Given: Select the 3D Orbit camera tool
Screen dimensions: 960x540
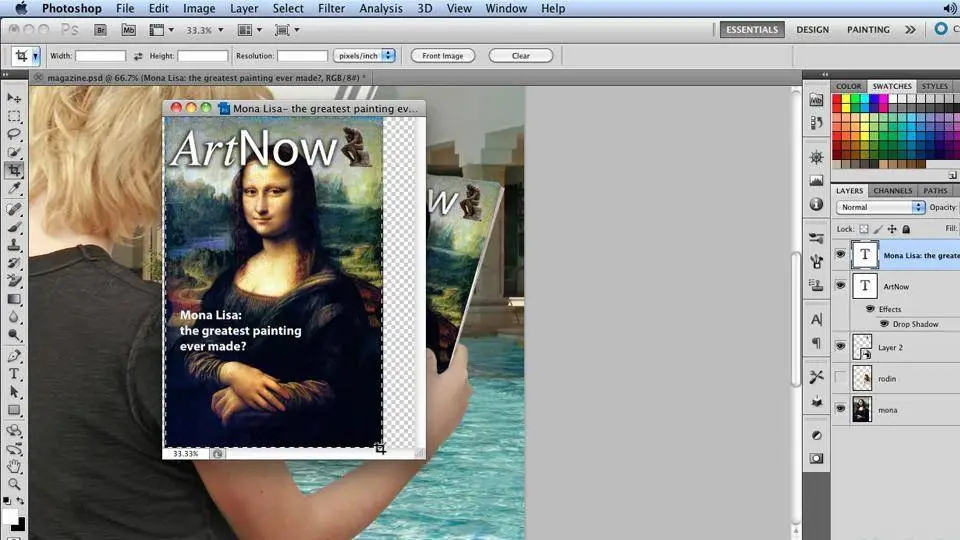Looking at the screenshot, I should point(13,449).
